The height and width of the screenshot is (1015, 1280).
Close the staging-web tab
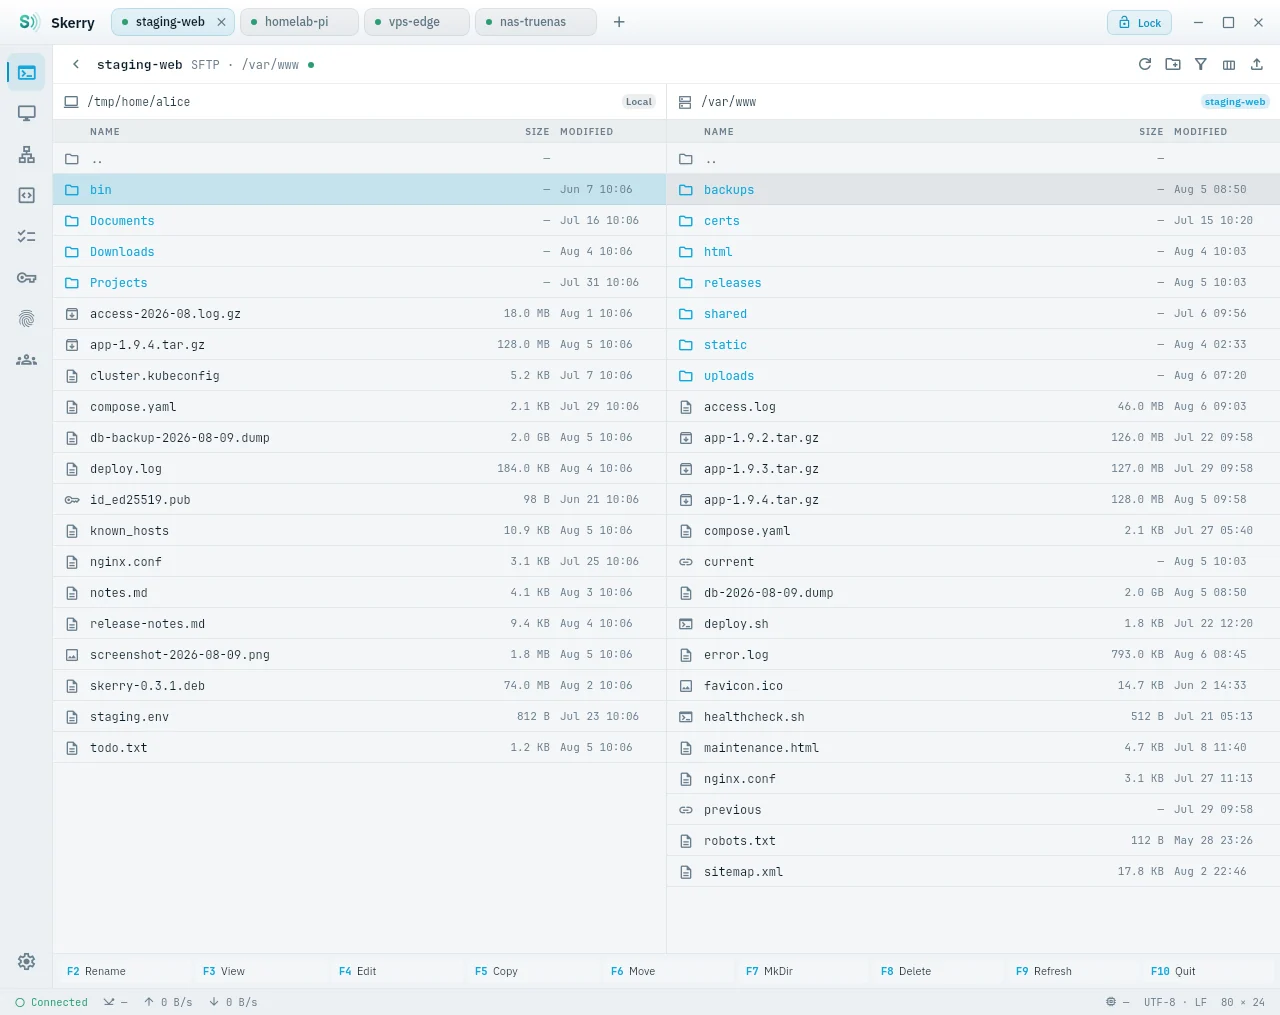coord(221,22)
